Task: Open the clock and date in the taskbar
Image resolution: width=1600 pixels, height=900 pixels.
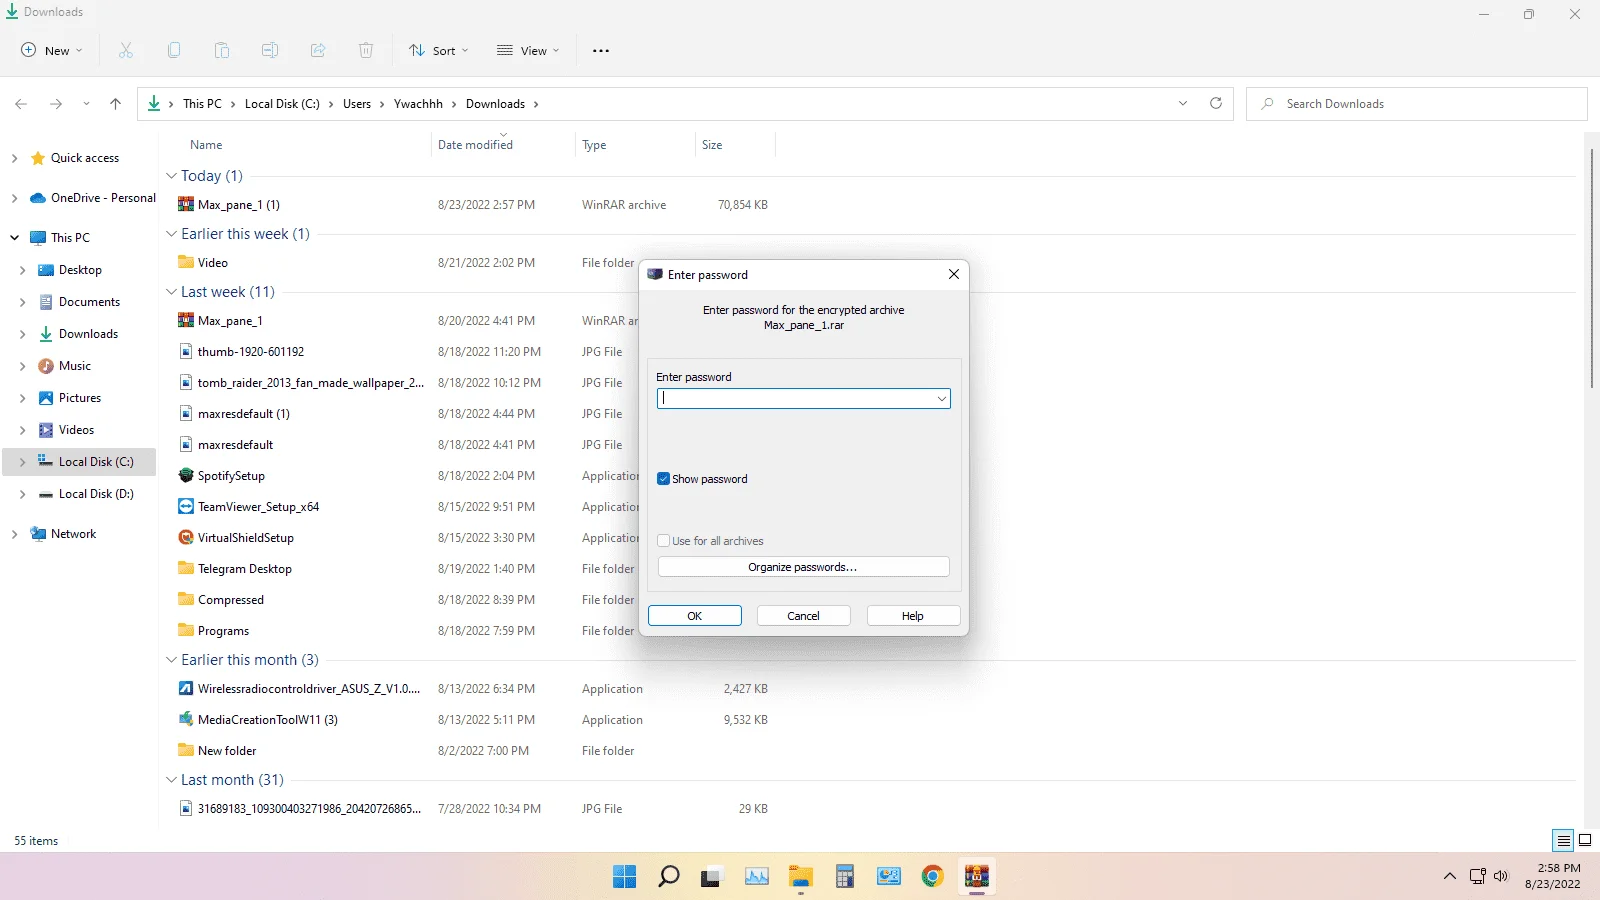Action: tap(1555, 876)
